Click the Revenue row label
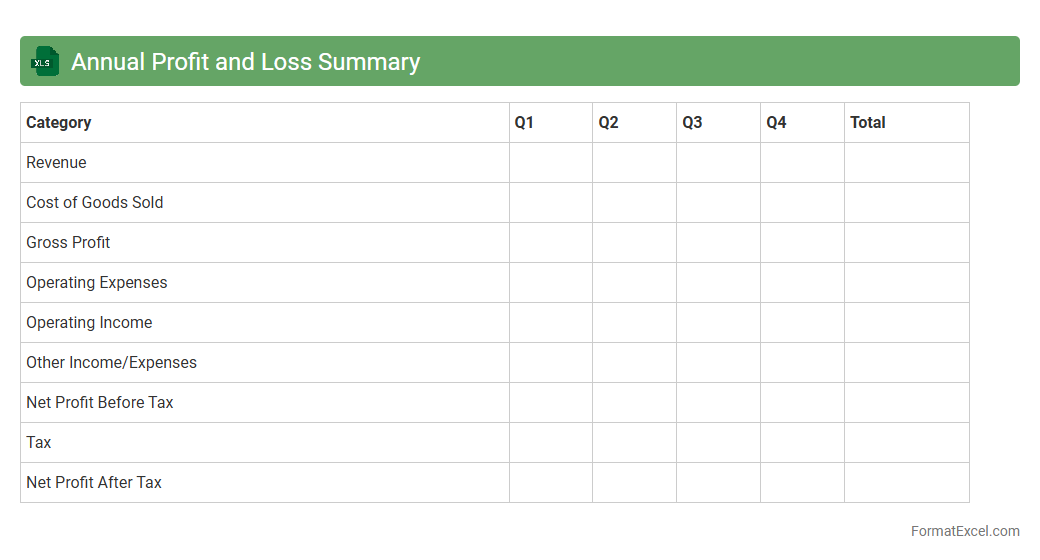This screenshot has height=560, width=1040. pyautogui.click(x=56, y=163)
